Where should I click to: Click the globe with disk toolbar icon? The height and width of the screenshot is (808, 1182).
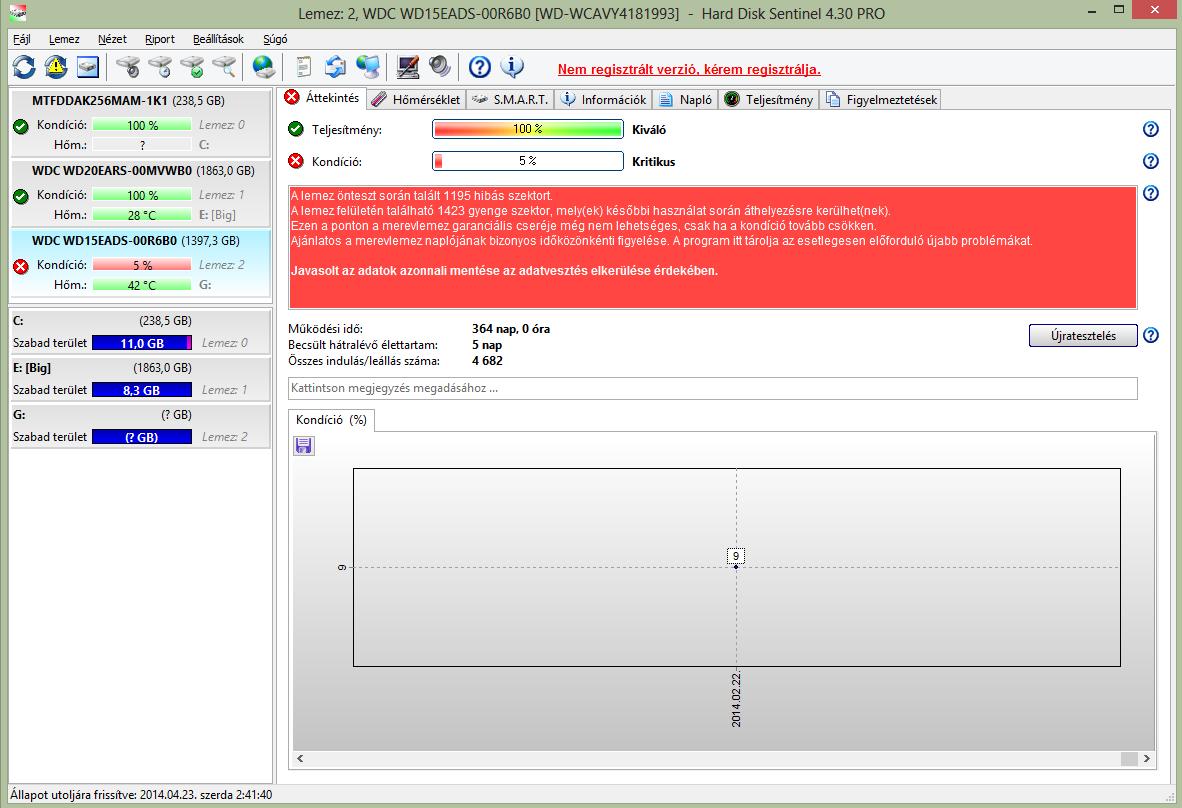(x=263, y=67)
